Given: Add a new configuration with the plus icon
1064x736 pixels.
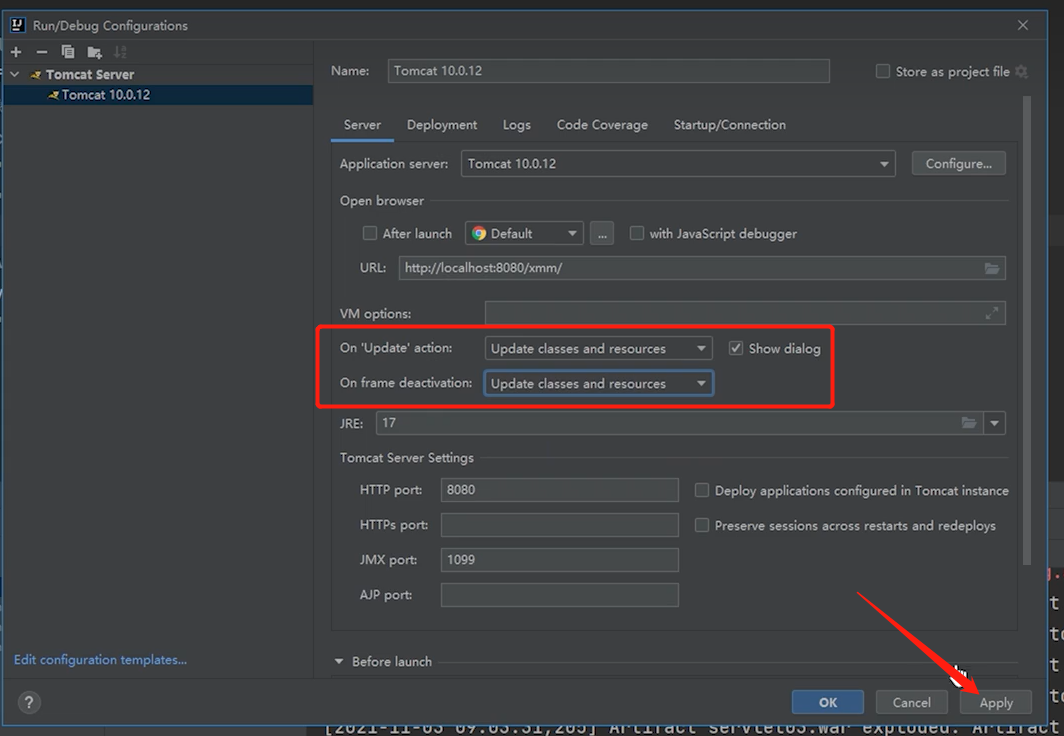Looking at the screenshot, I should click(x=16, y=52).
